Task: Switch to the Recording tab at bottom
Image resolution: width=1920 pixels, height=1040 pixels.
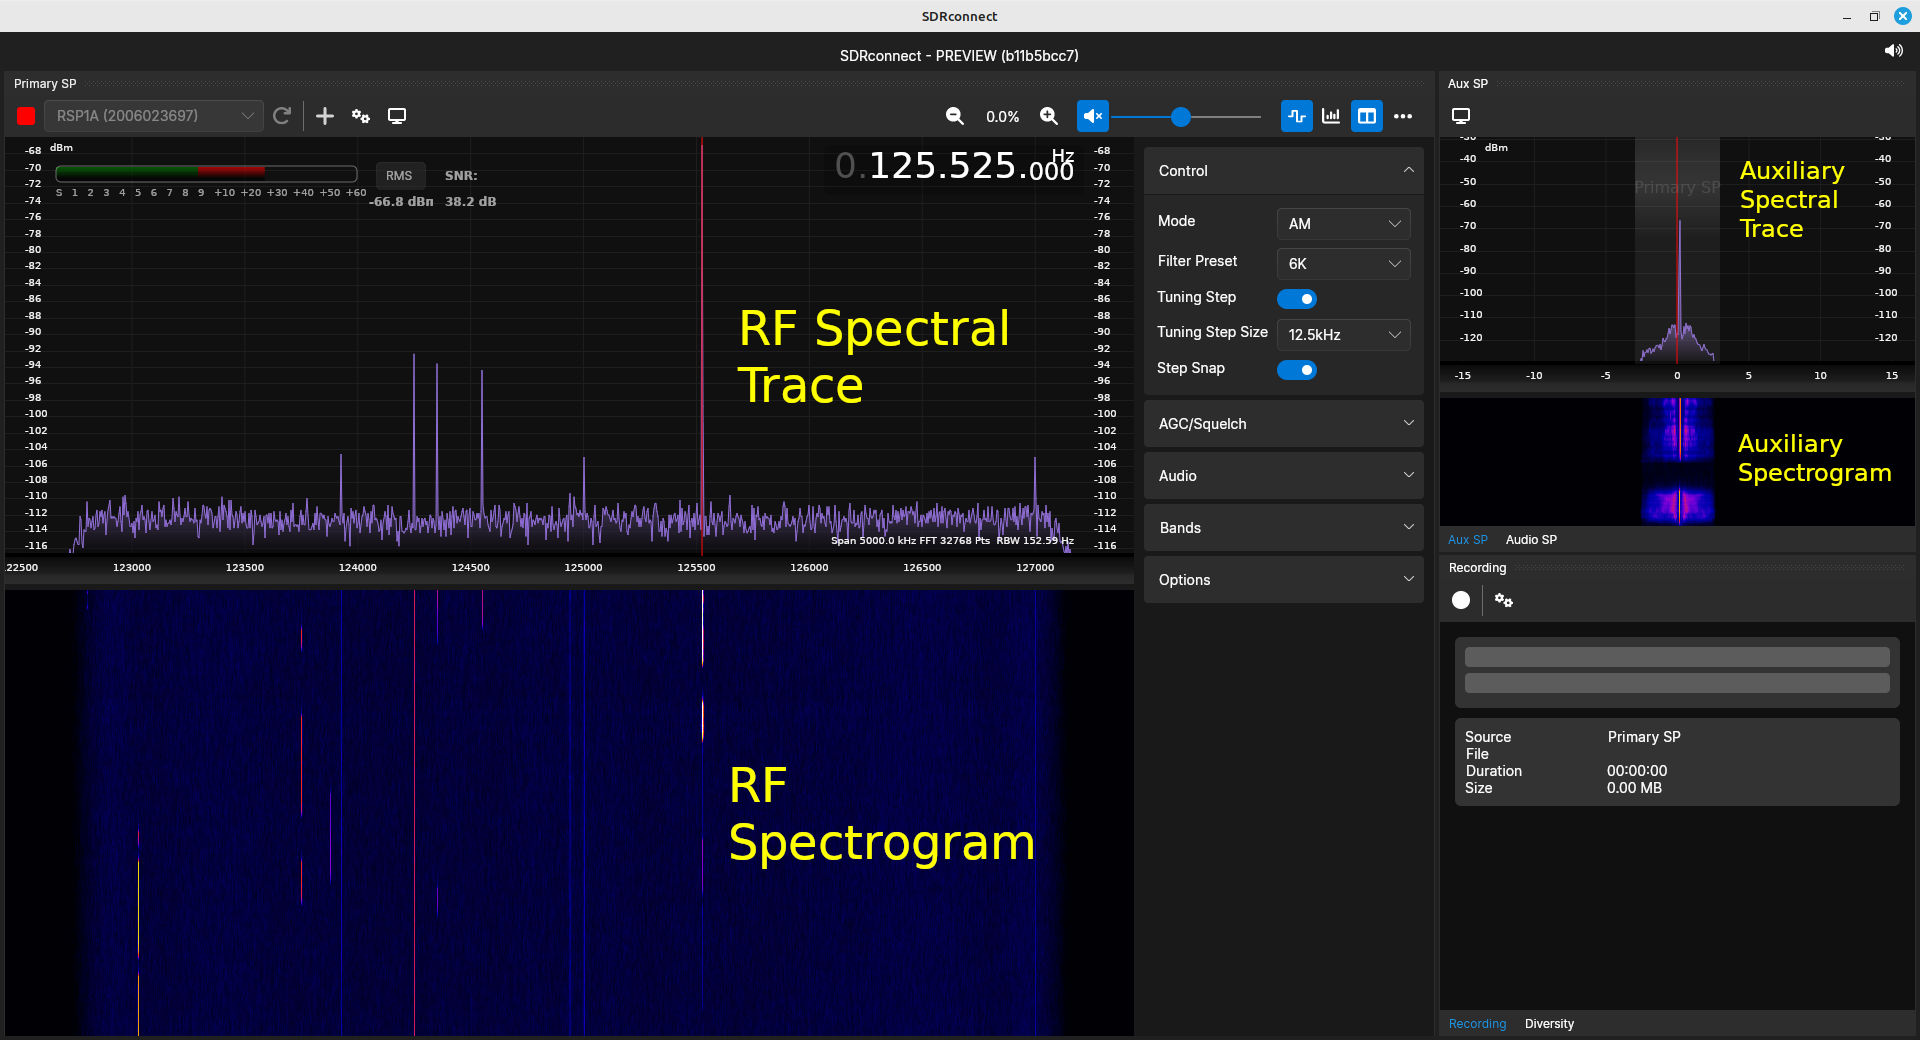Action: pos(1477,1024)
